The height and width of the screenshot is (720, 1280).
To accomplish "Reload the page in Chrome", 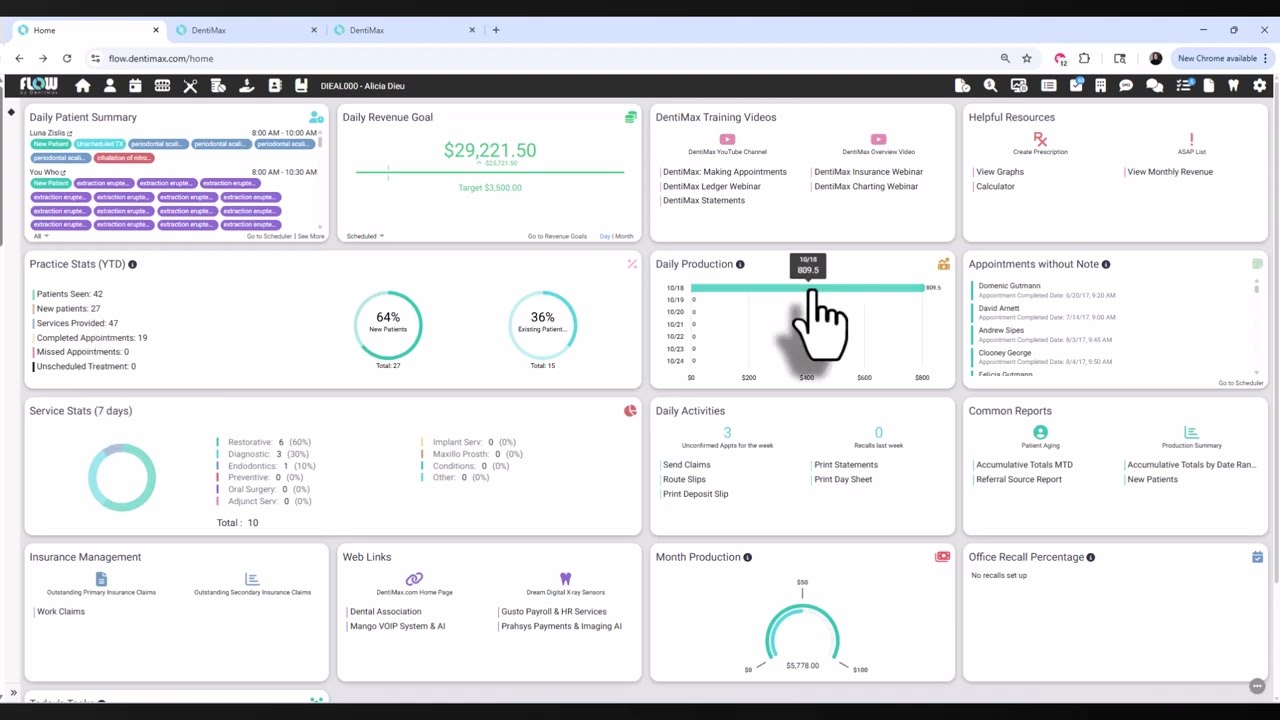I will [67, 58].
